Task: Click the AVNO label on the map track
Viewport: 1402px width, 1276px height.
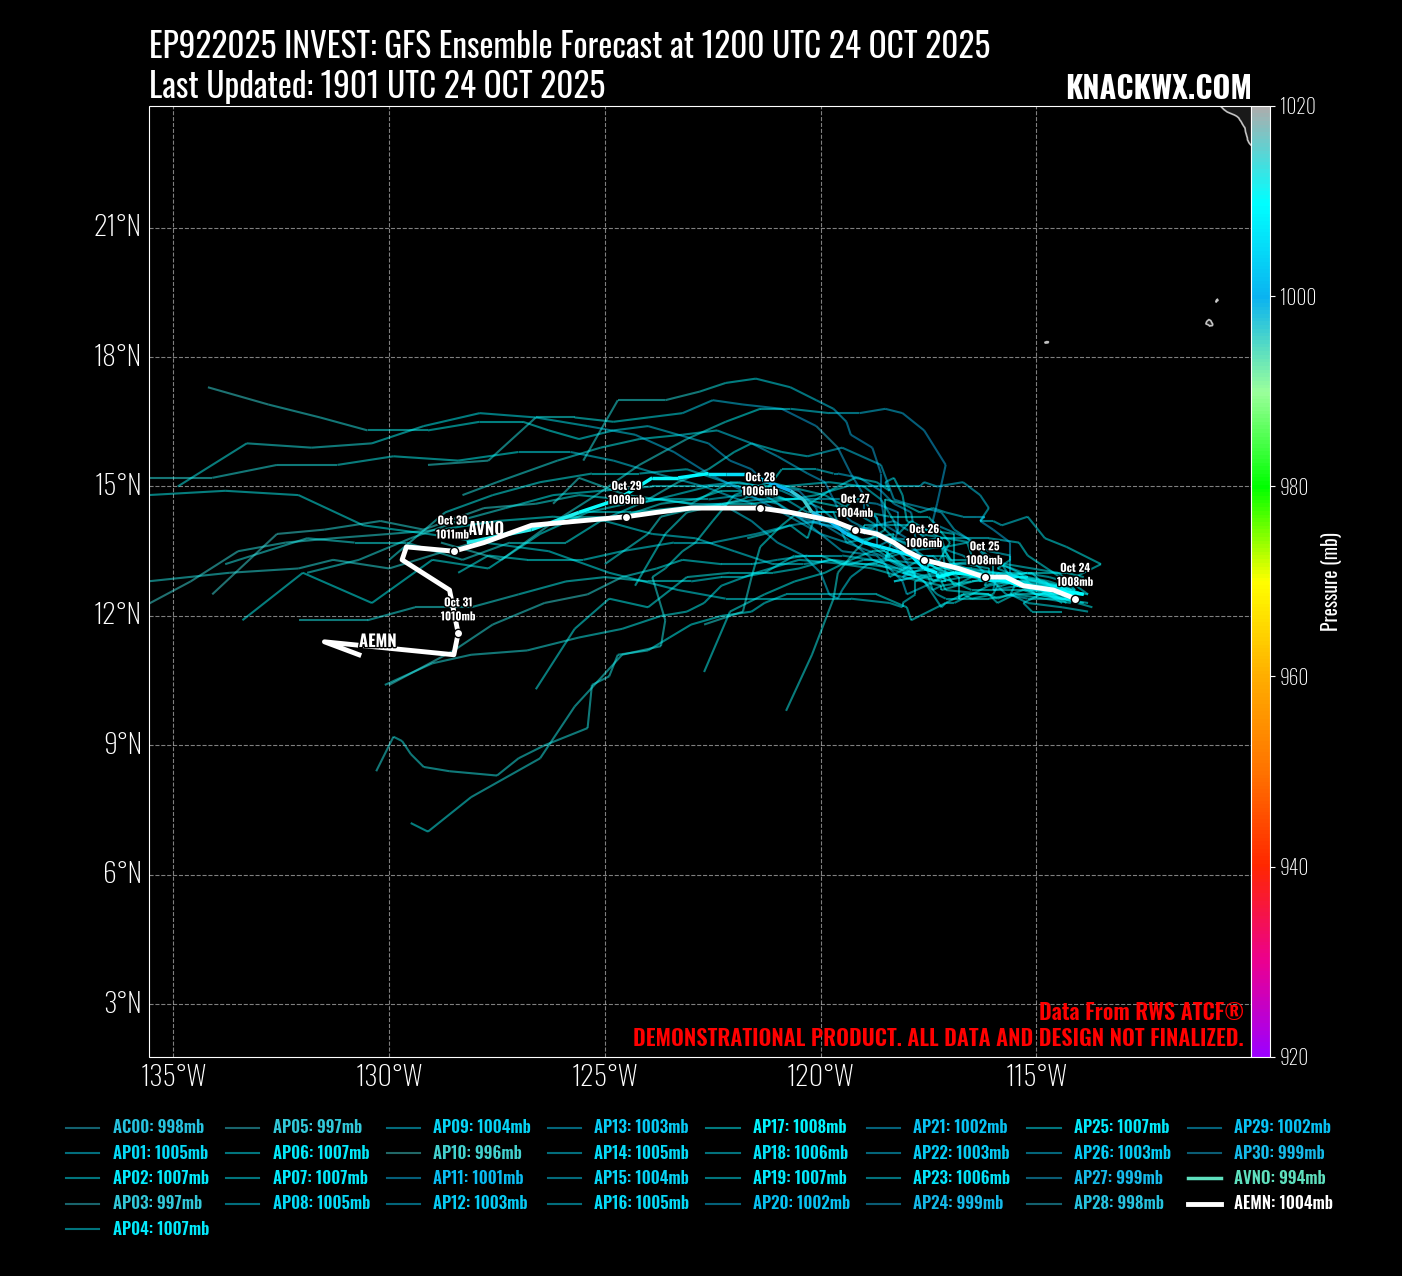Action: 486,528
